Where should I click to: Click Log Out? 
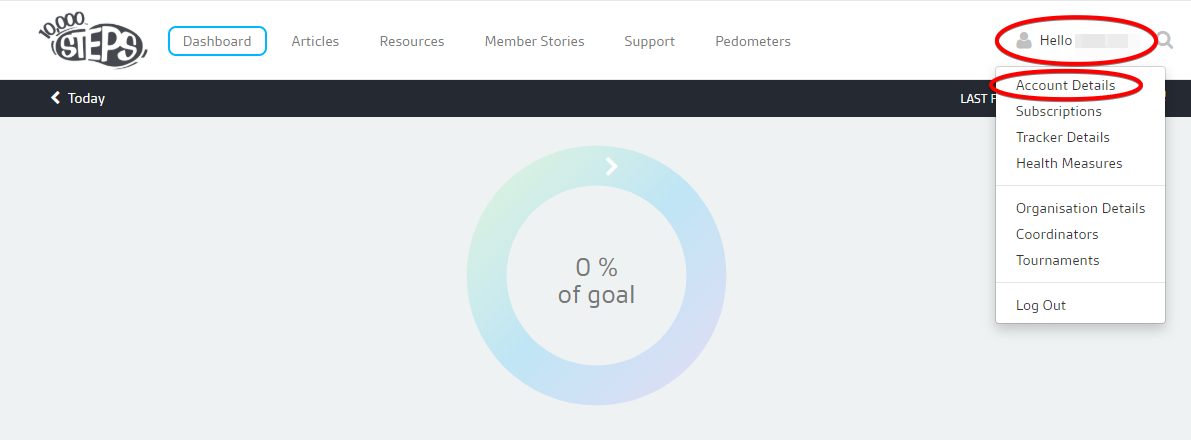1041,305
